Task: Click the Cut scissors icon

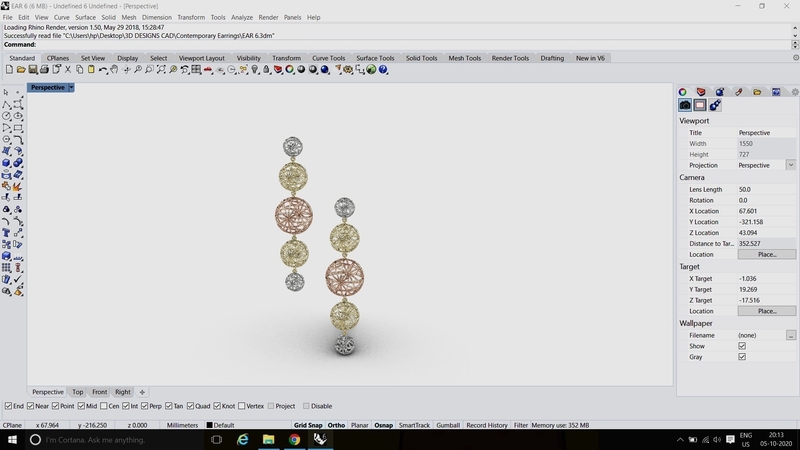Action: click(x=68, y=69)
